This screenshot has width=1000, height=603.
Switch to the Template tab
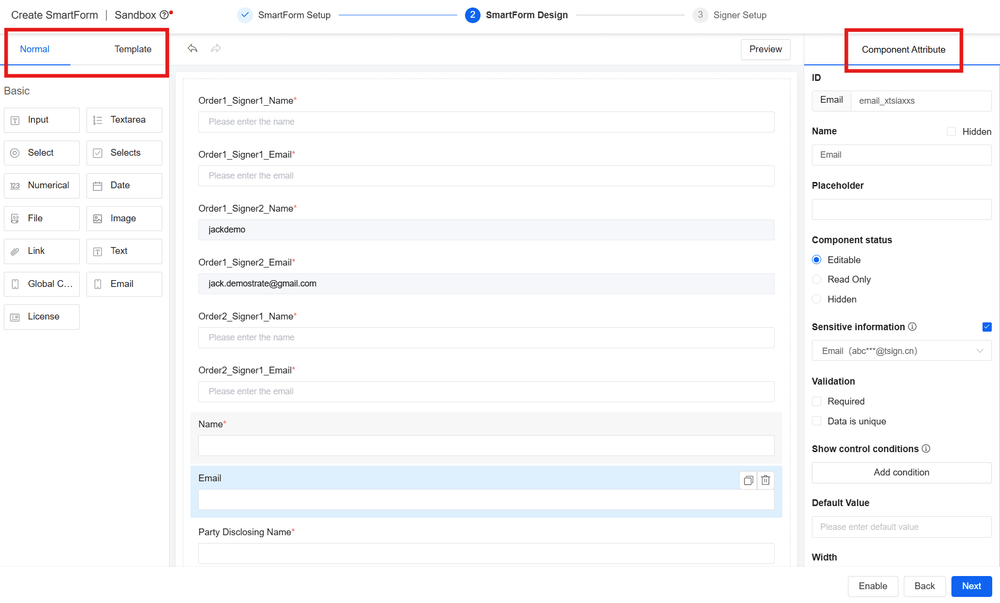[133, 49]
